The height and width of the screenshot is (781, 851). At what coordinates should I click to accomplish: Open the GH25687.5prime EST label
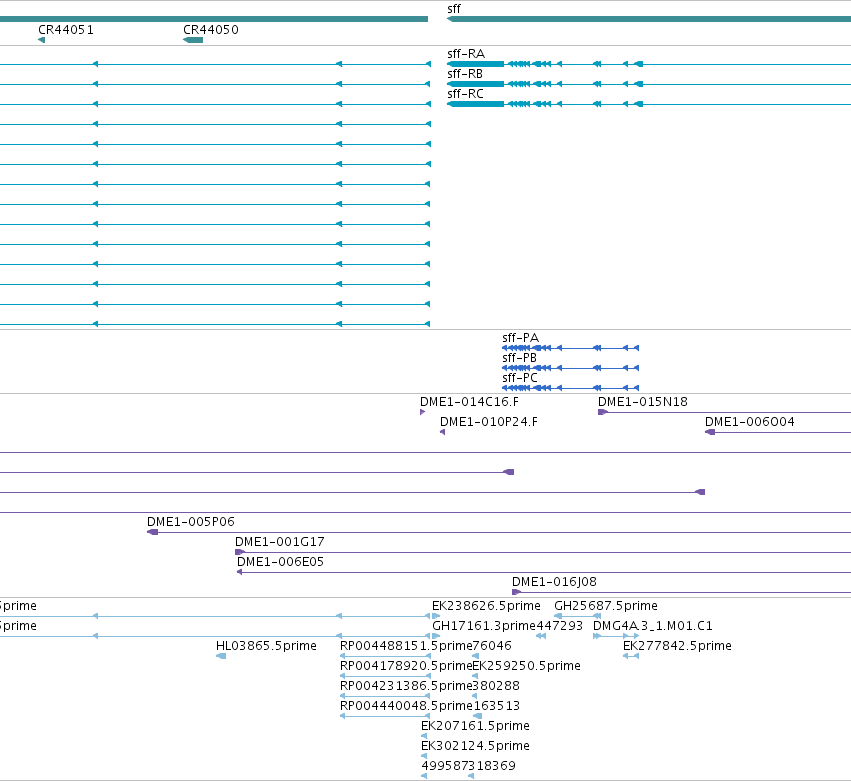[x=606, y=606]
